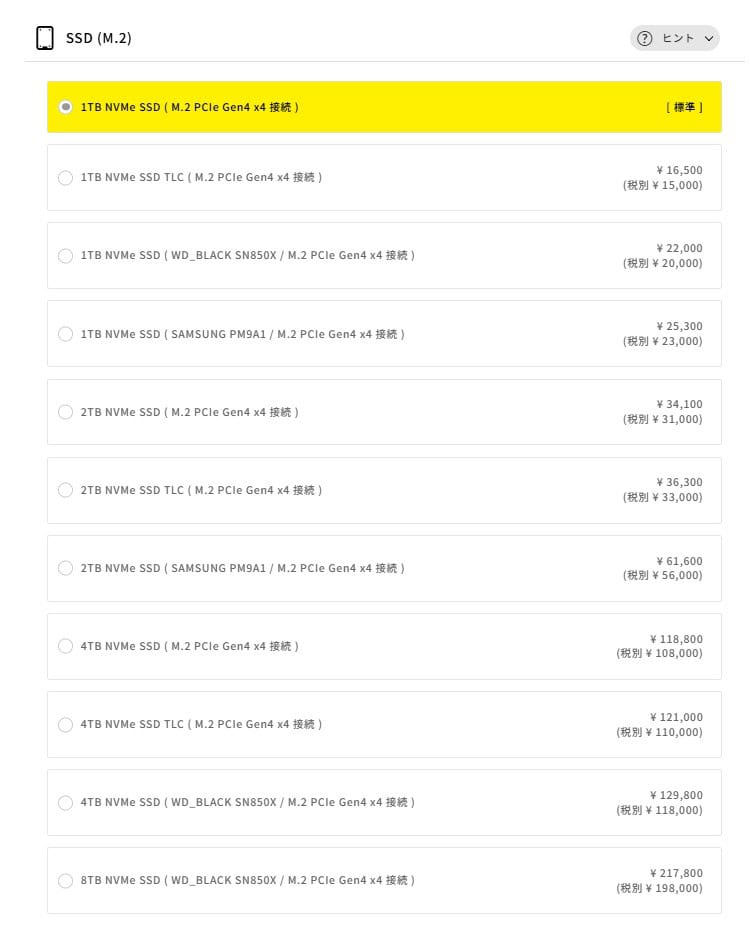Pick the 2TB NVMe SSD ¥34,100 radio button

coord(66,412)
